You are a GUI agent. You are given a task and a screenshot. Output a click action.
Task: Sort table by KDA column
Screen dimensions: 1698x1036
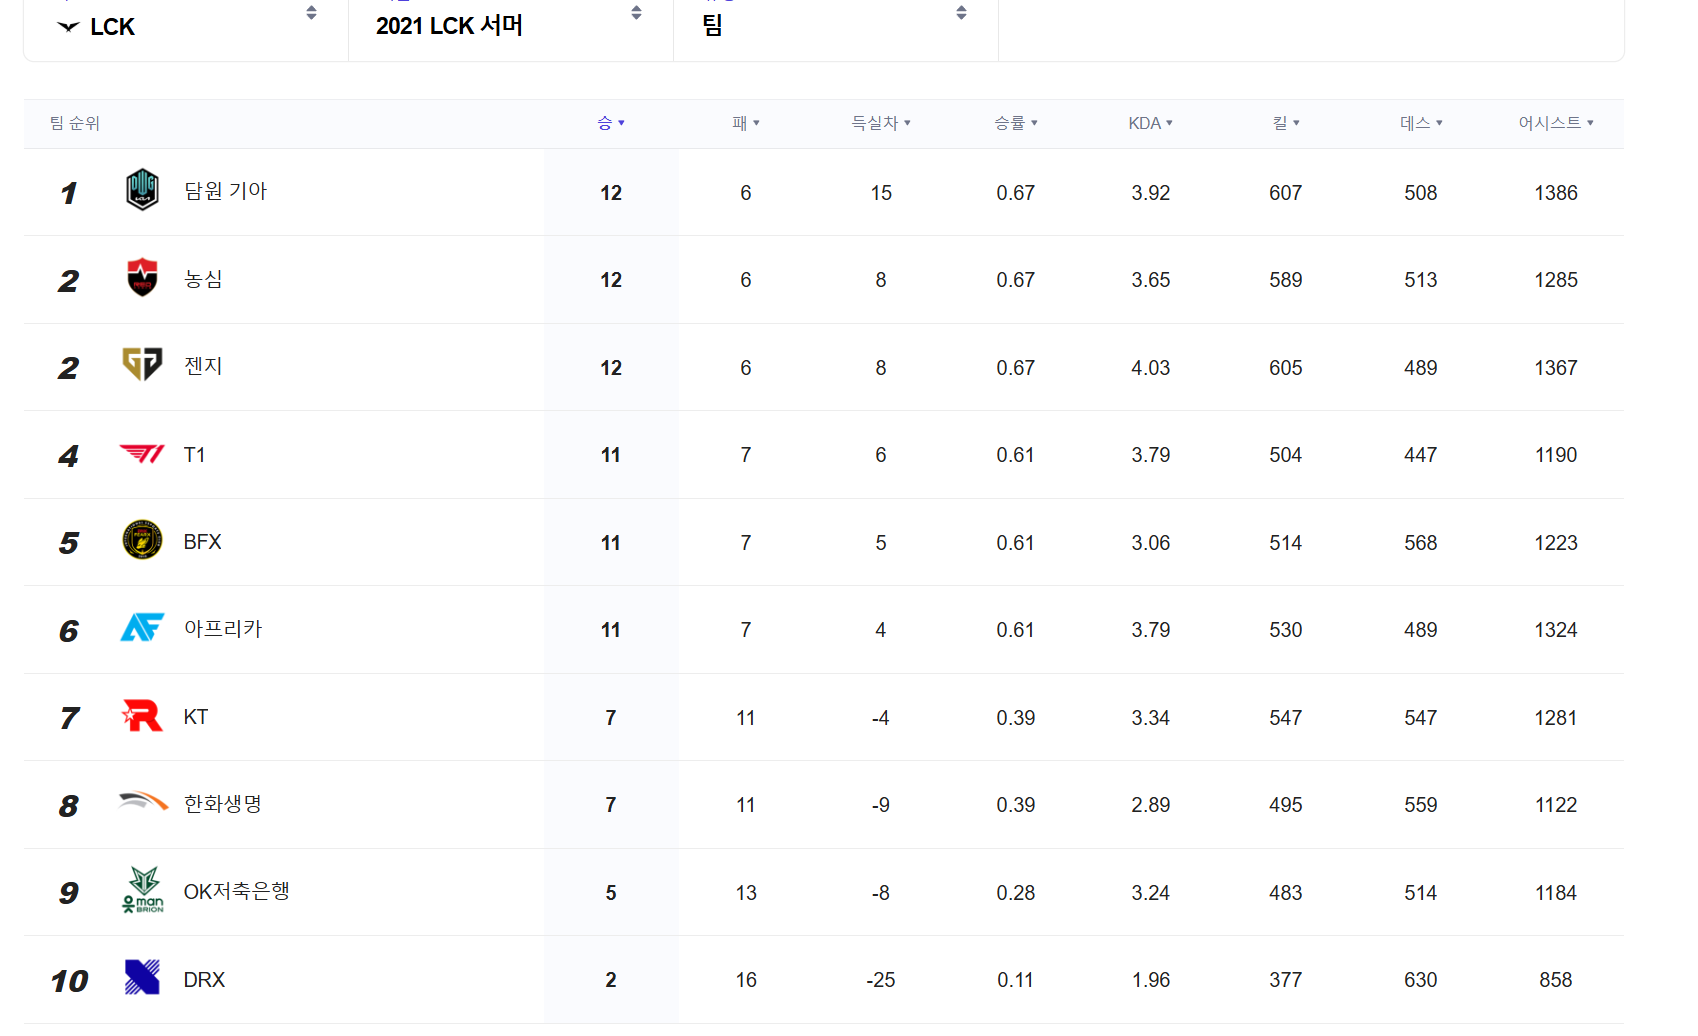pyautogui.click(x=1151, y=123)
